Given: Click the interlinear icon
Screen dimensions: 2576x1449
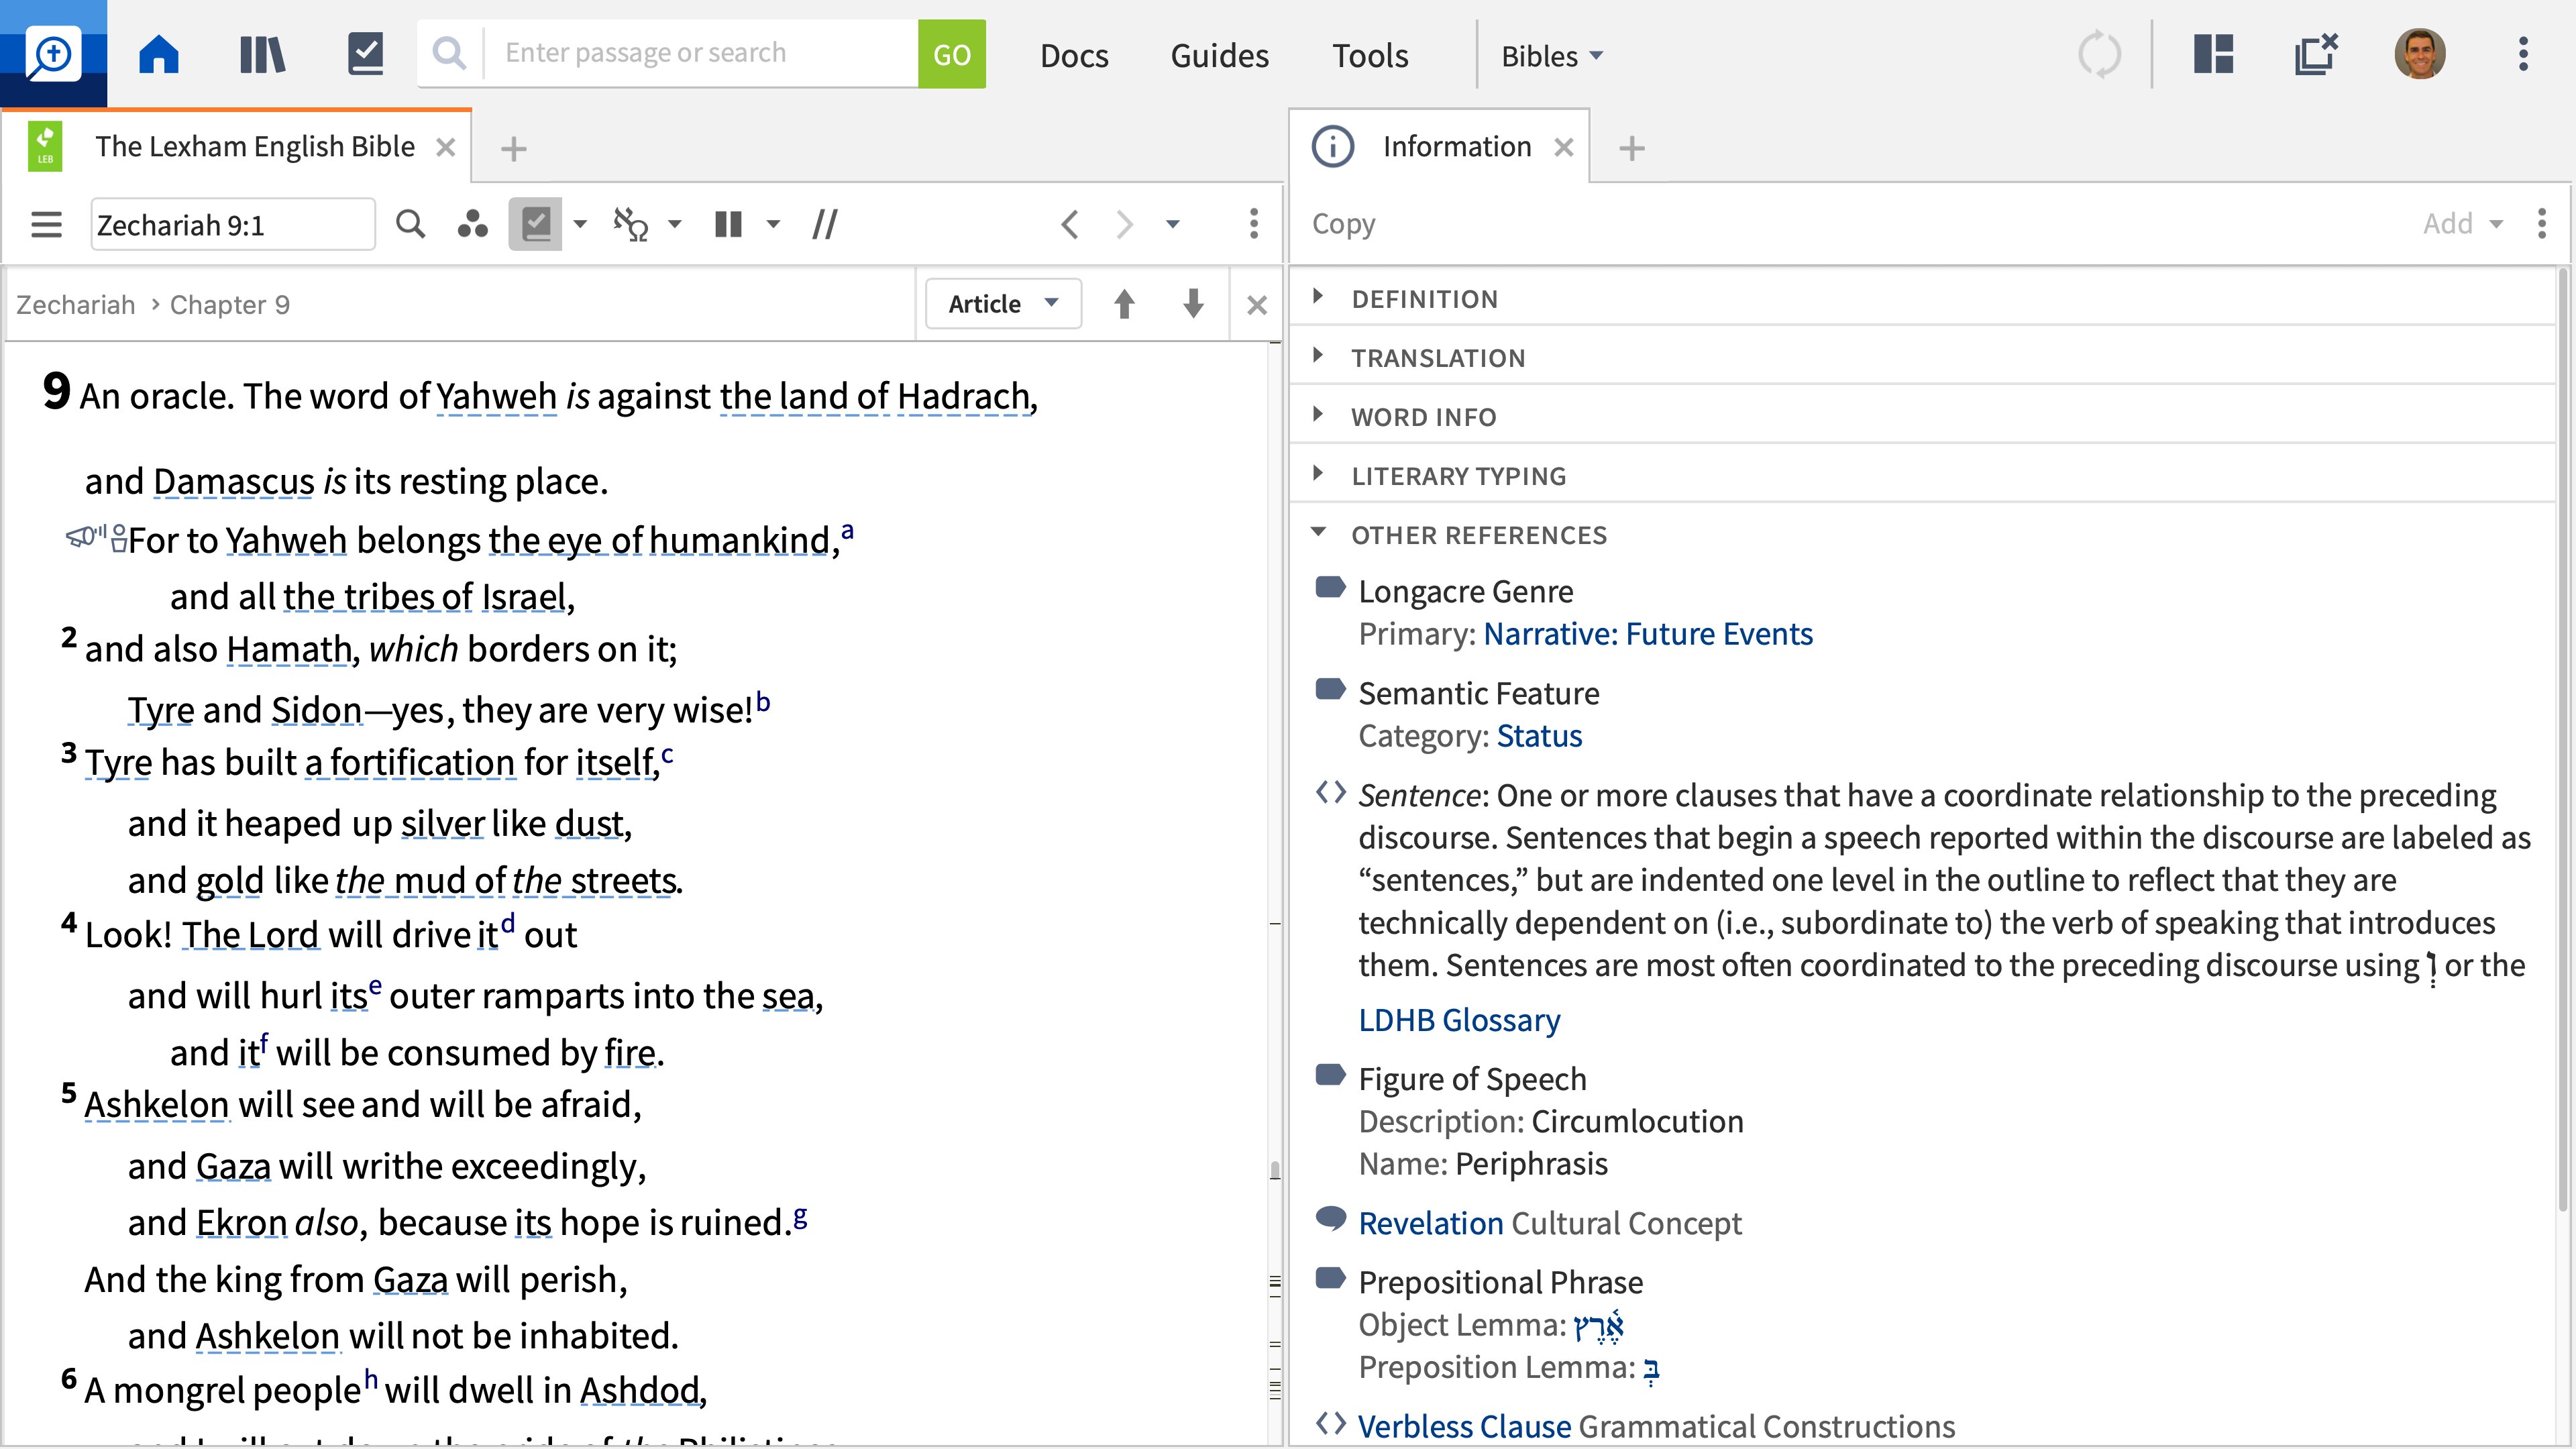Looking at the screenshot, I should click(x=632, y=224).
